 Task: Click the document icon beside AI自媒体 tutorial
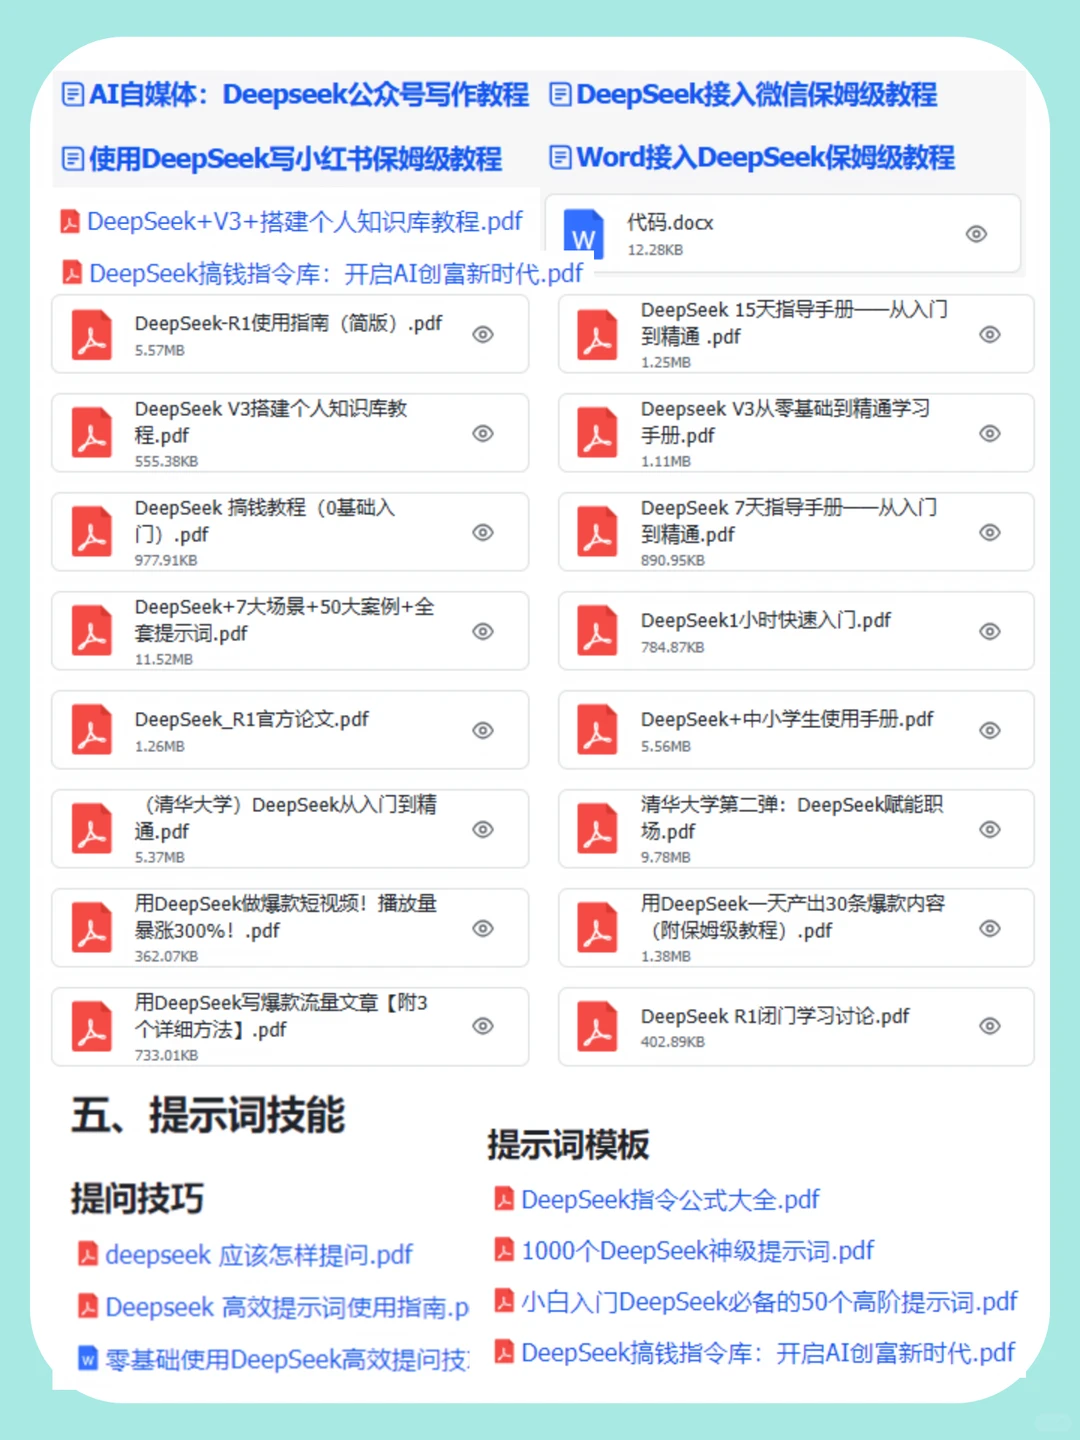[x=73, y=94]
